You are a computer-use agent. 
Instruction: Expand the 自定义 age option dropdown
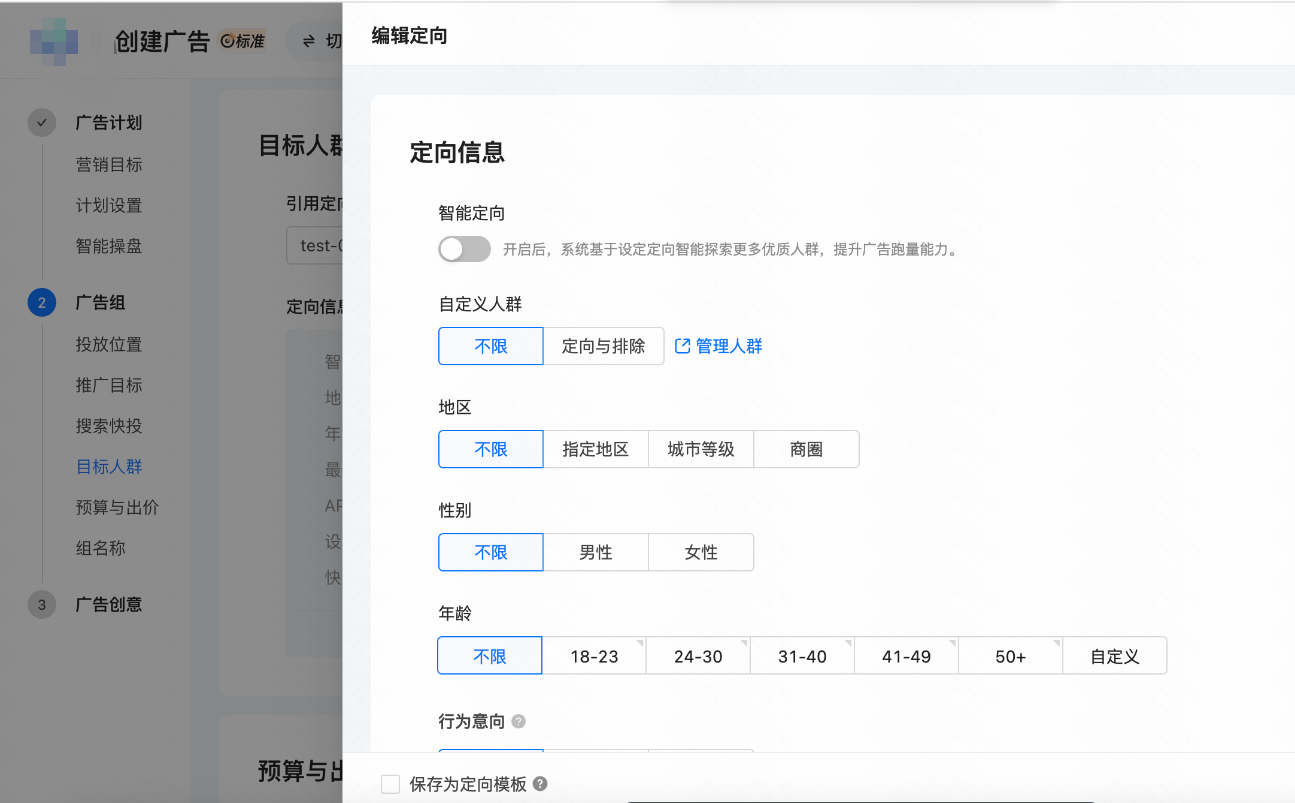point(1114,655)
